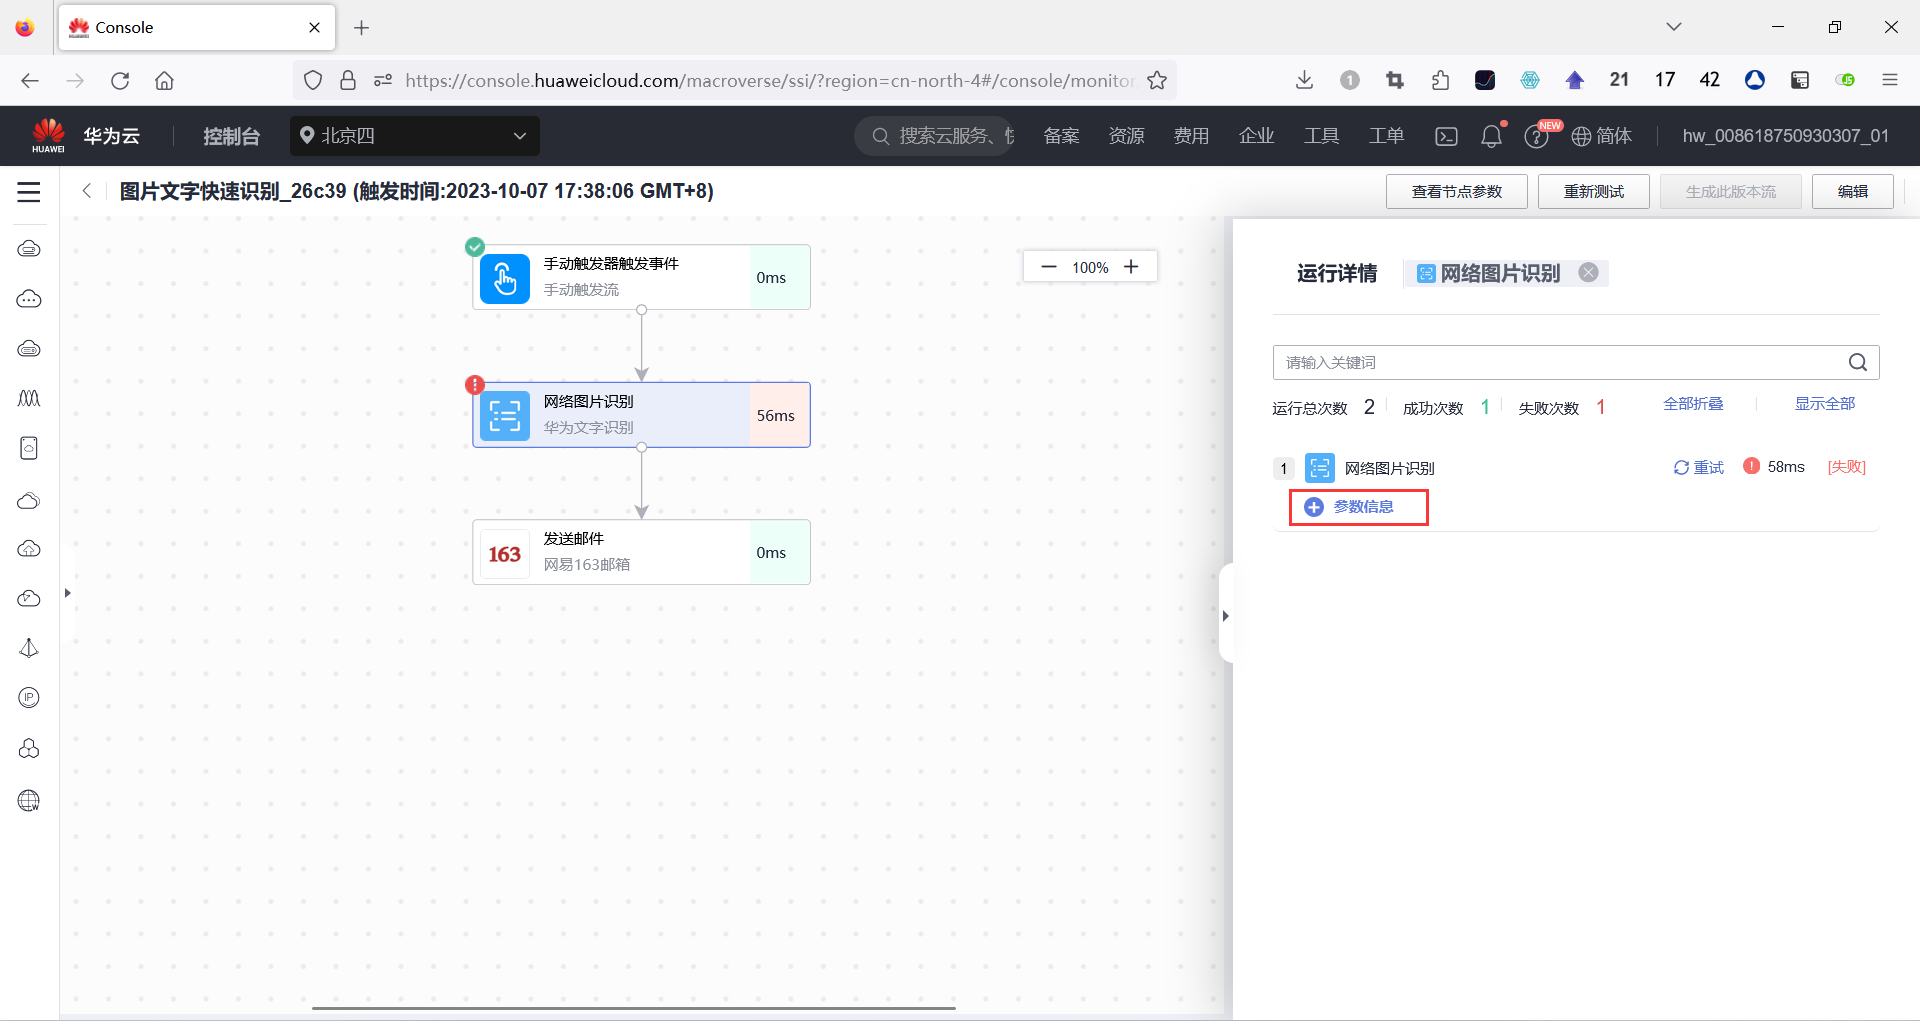The height and width of the screenshot is (1021, 1920).
Task: Bookmark this page with star icon
Action: 1157,80
